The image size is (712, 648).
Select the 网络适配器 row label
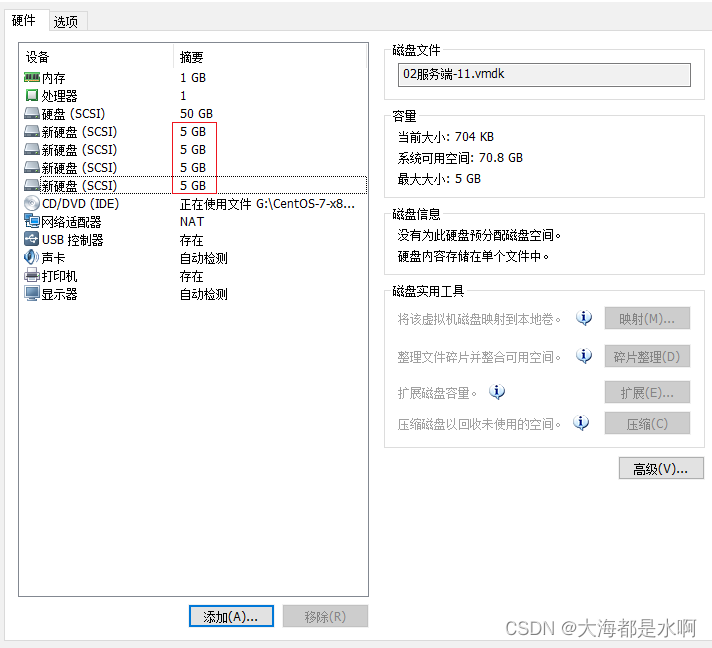[71, 222]
